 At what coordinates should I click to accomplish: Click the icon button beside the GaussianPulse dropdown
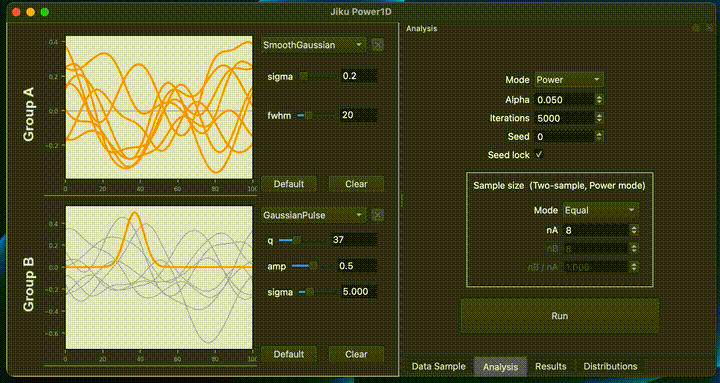click(377, 215)
